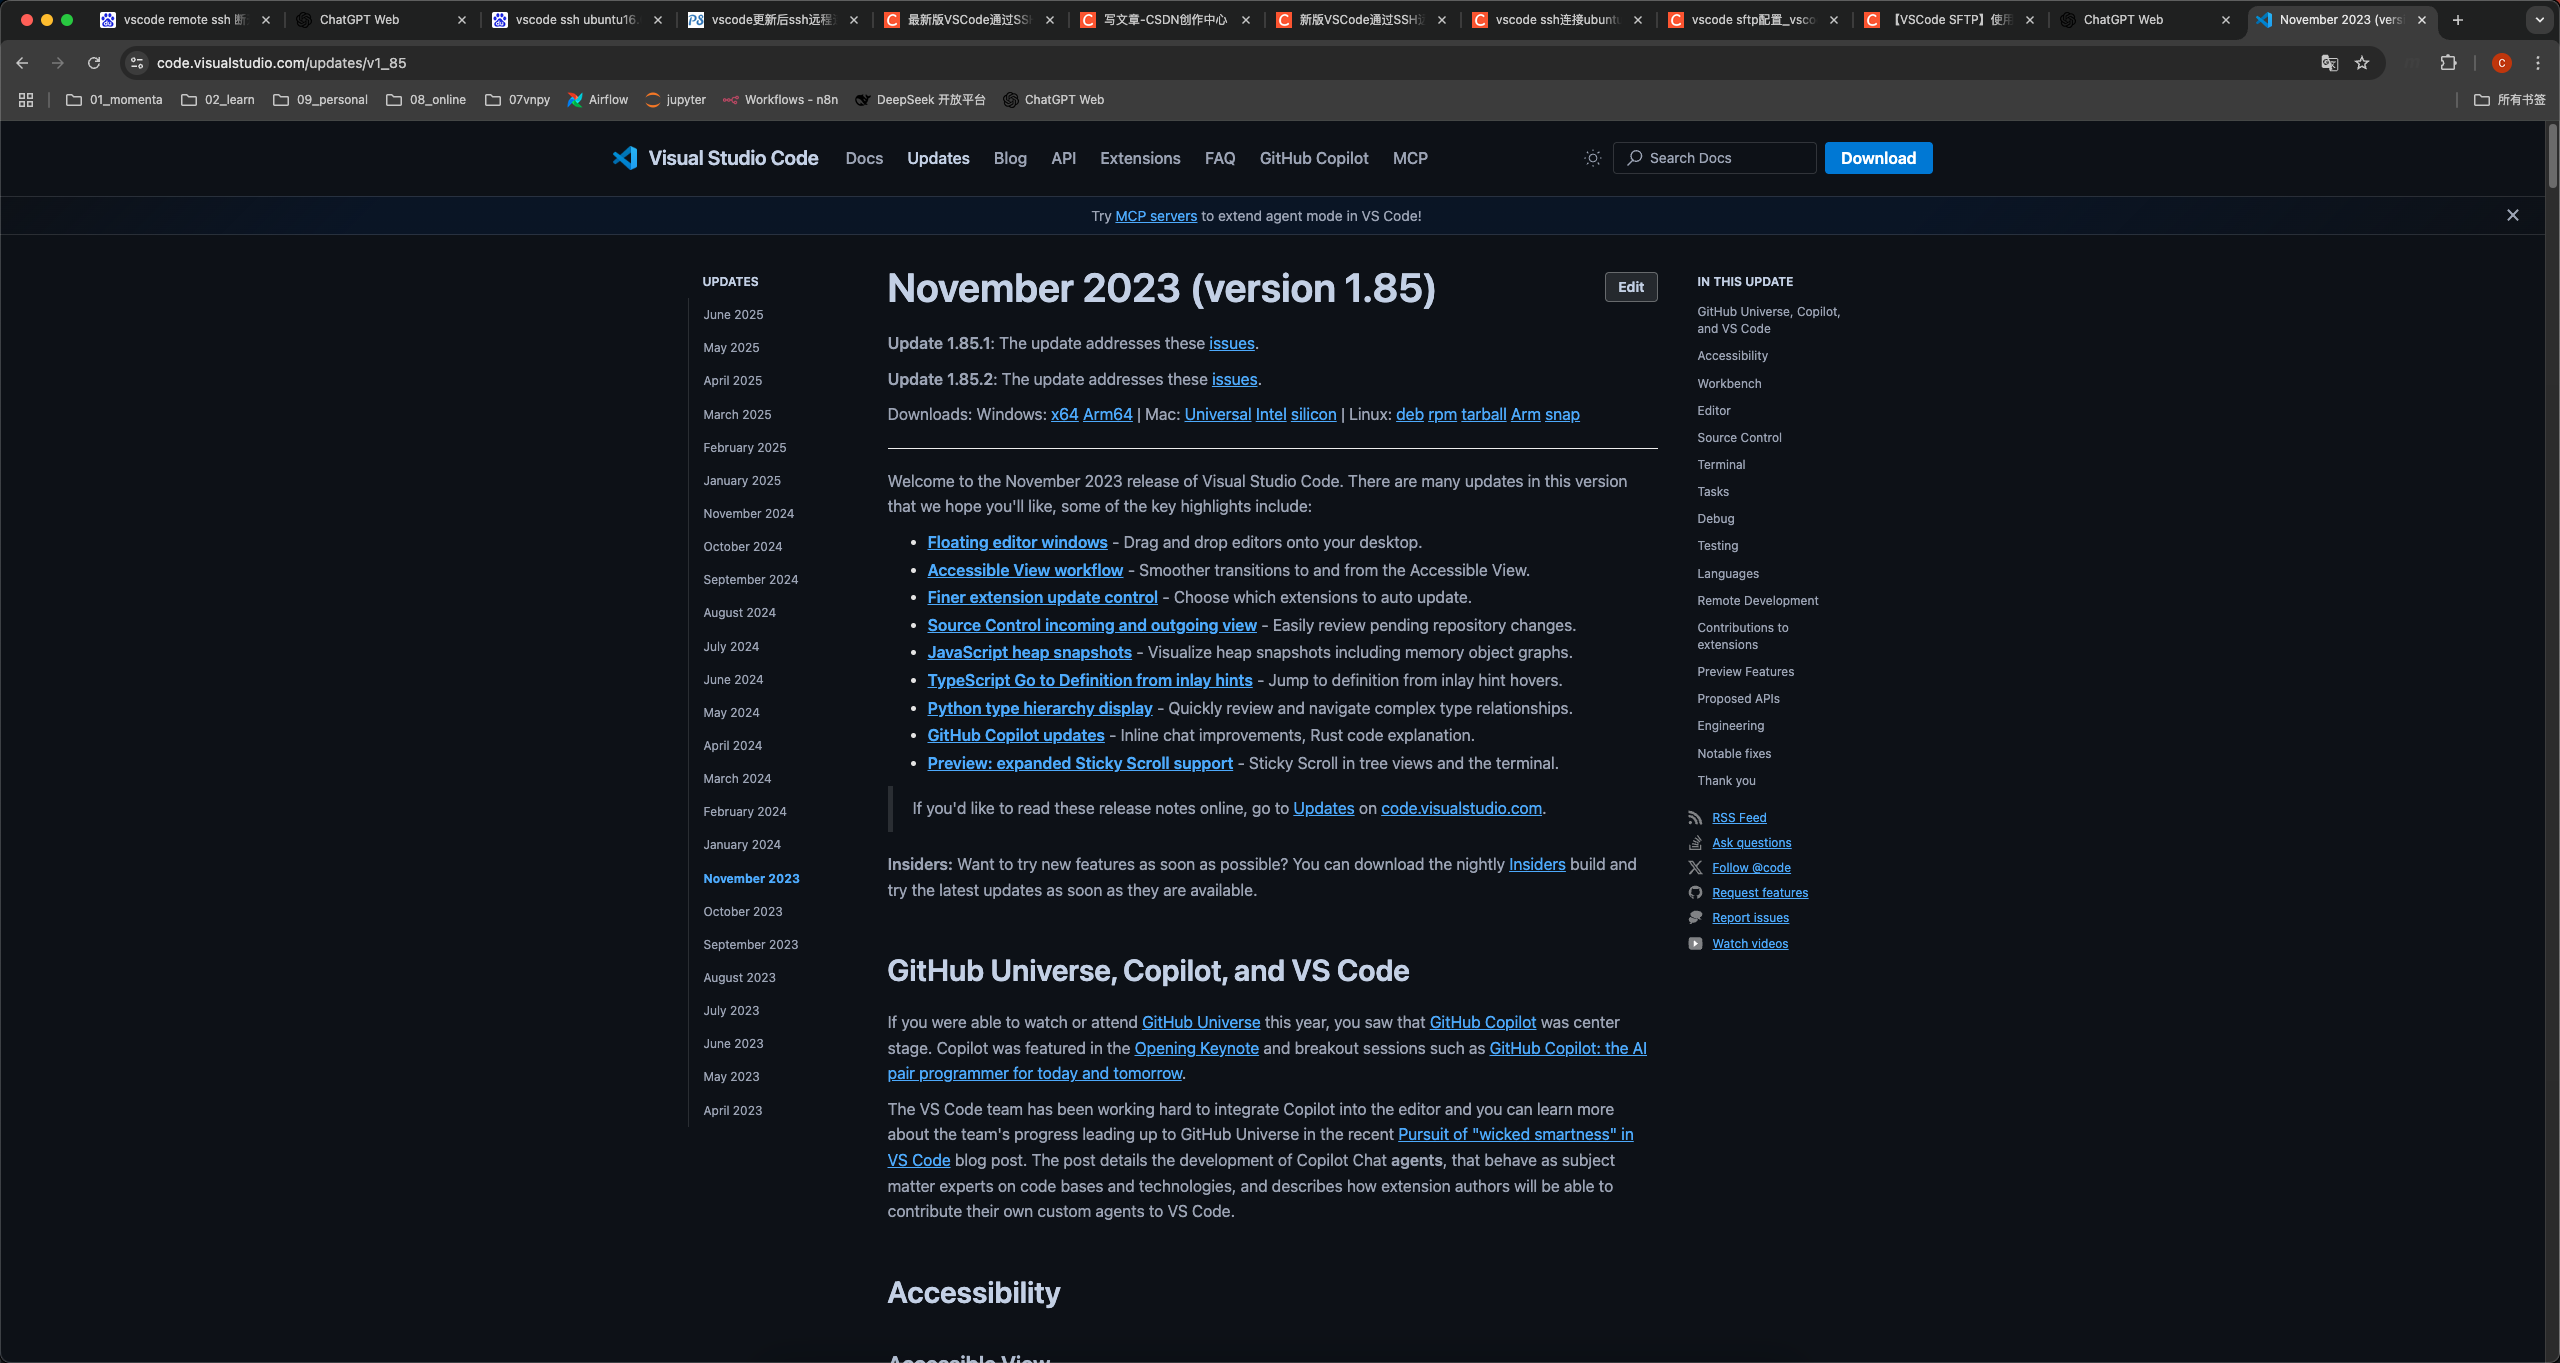Screen dimensions: 2560x1363
Task: Click the Follow @code link
Action: [x=1751, y=868]
